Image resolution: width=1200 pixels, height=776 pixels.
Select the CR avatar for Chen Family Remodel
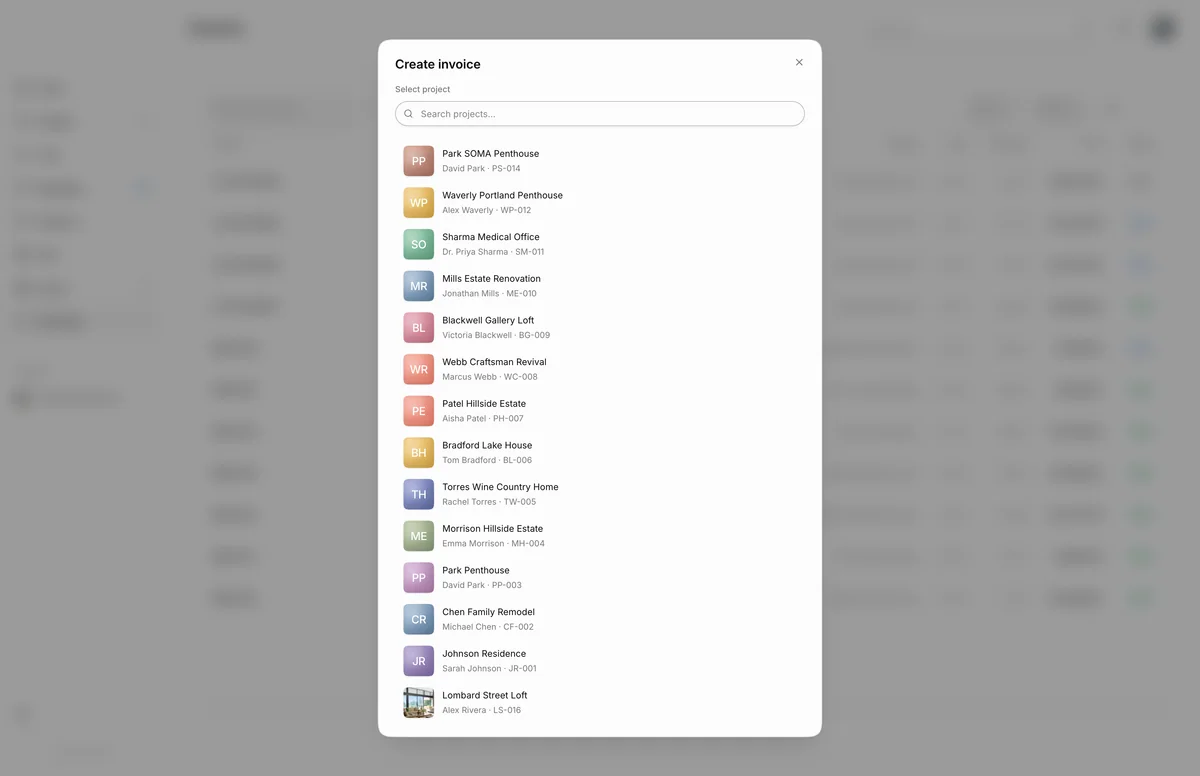point(419,619)
